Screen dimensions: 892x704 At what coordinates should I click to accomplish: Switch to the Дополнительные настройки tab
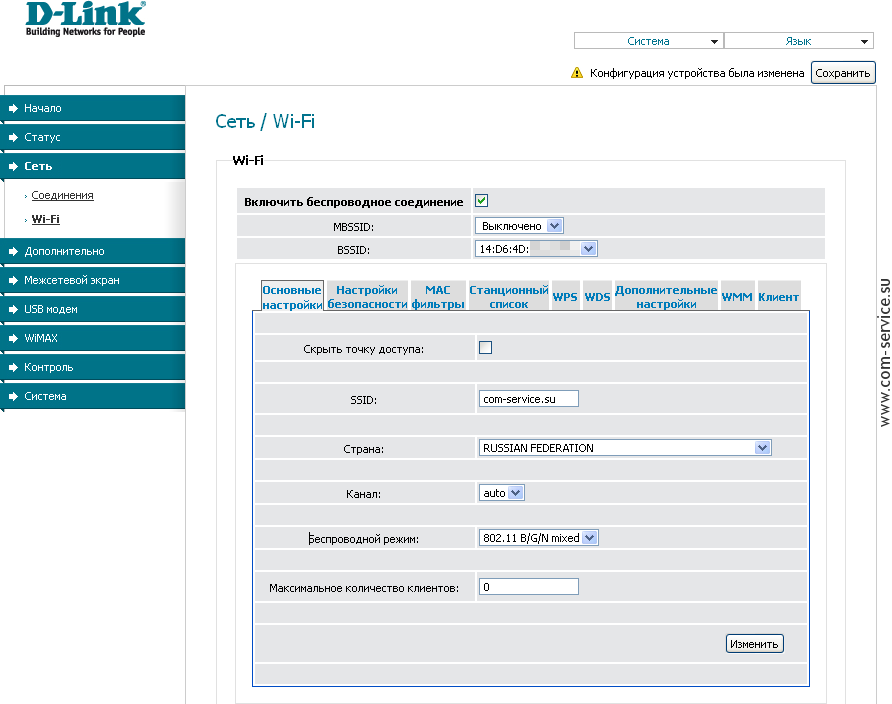[x=666, y=297]
